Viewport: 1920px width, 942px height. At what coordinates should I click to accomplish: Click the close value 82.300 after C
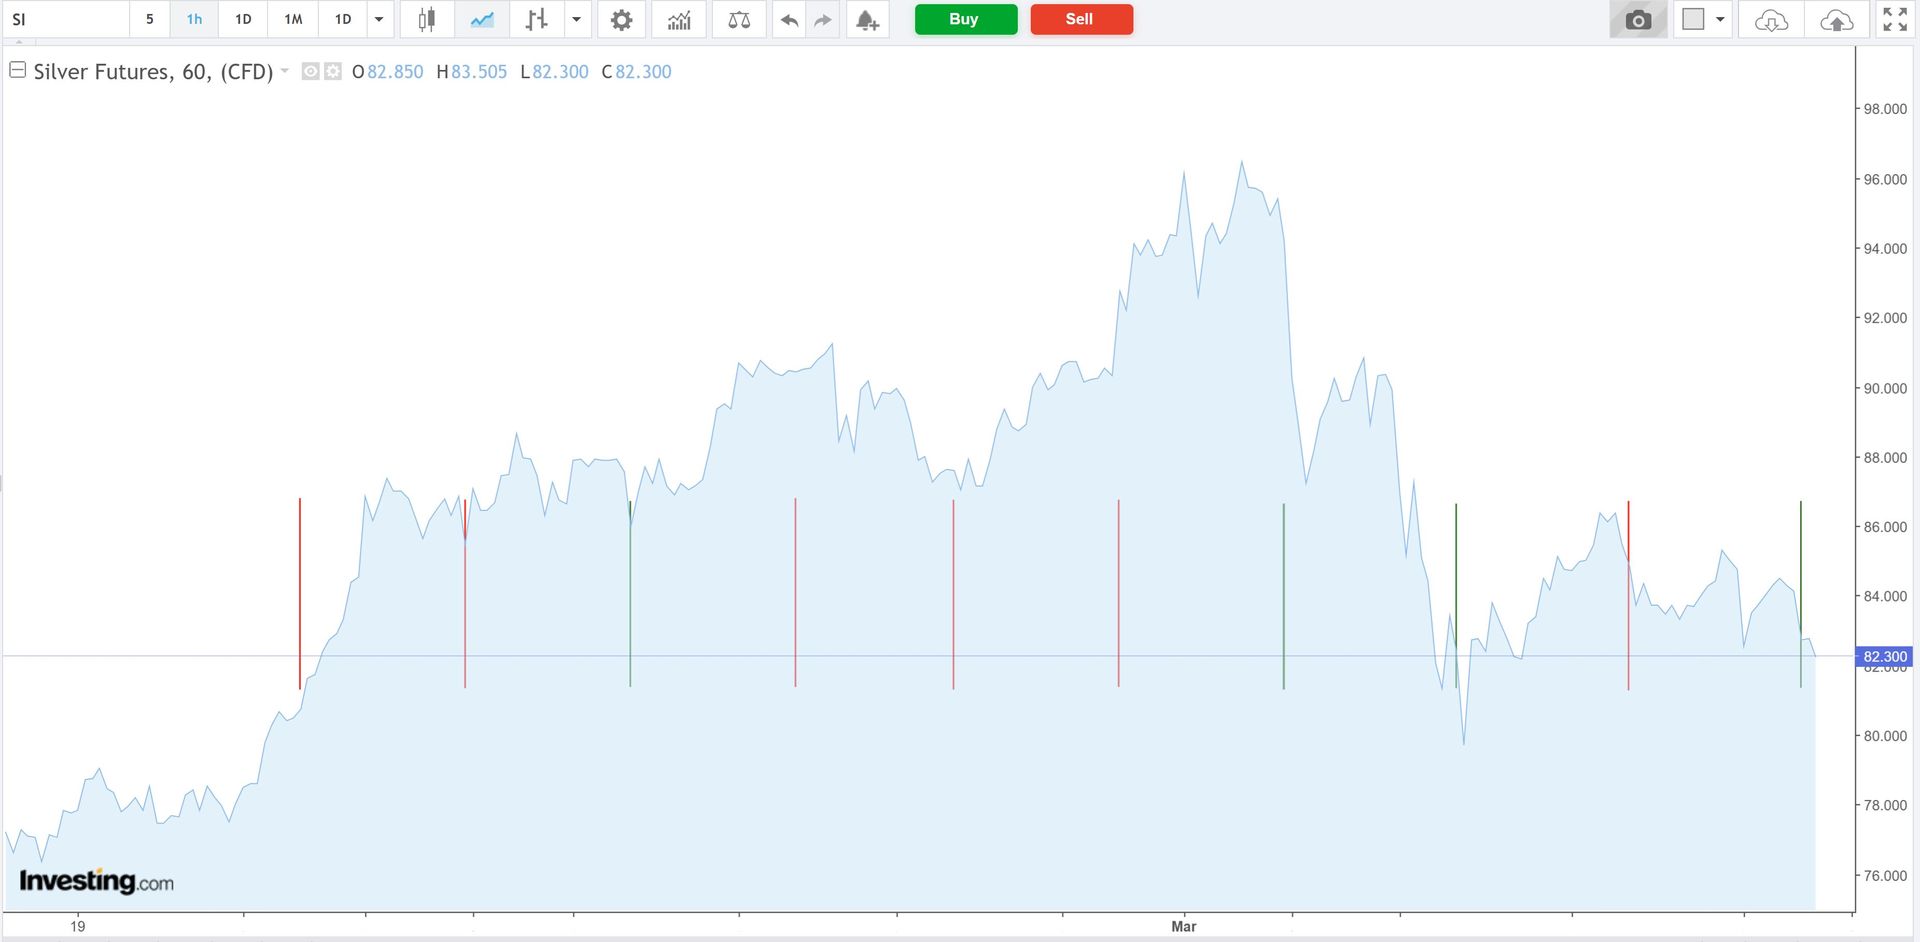(x=643, y=72)
